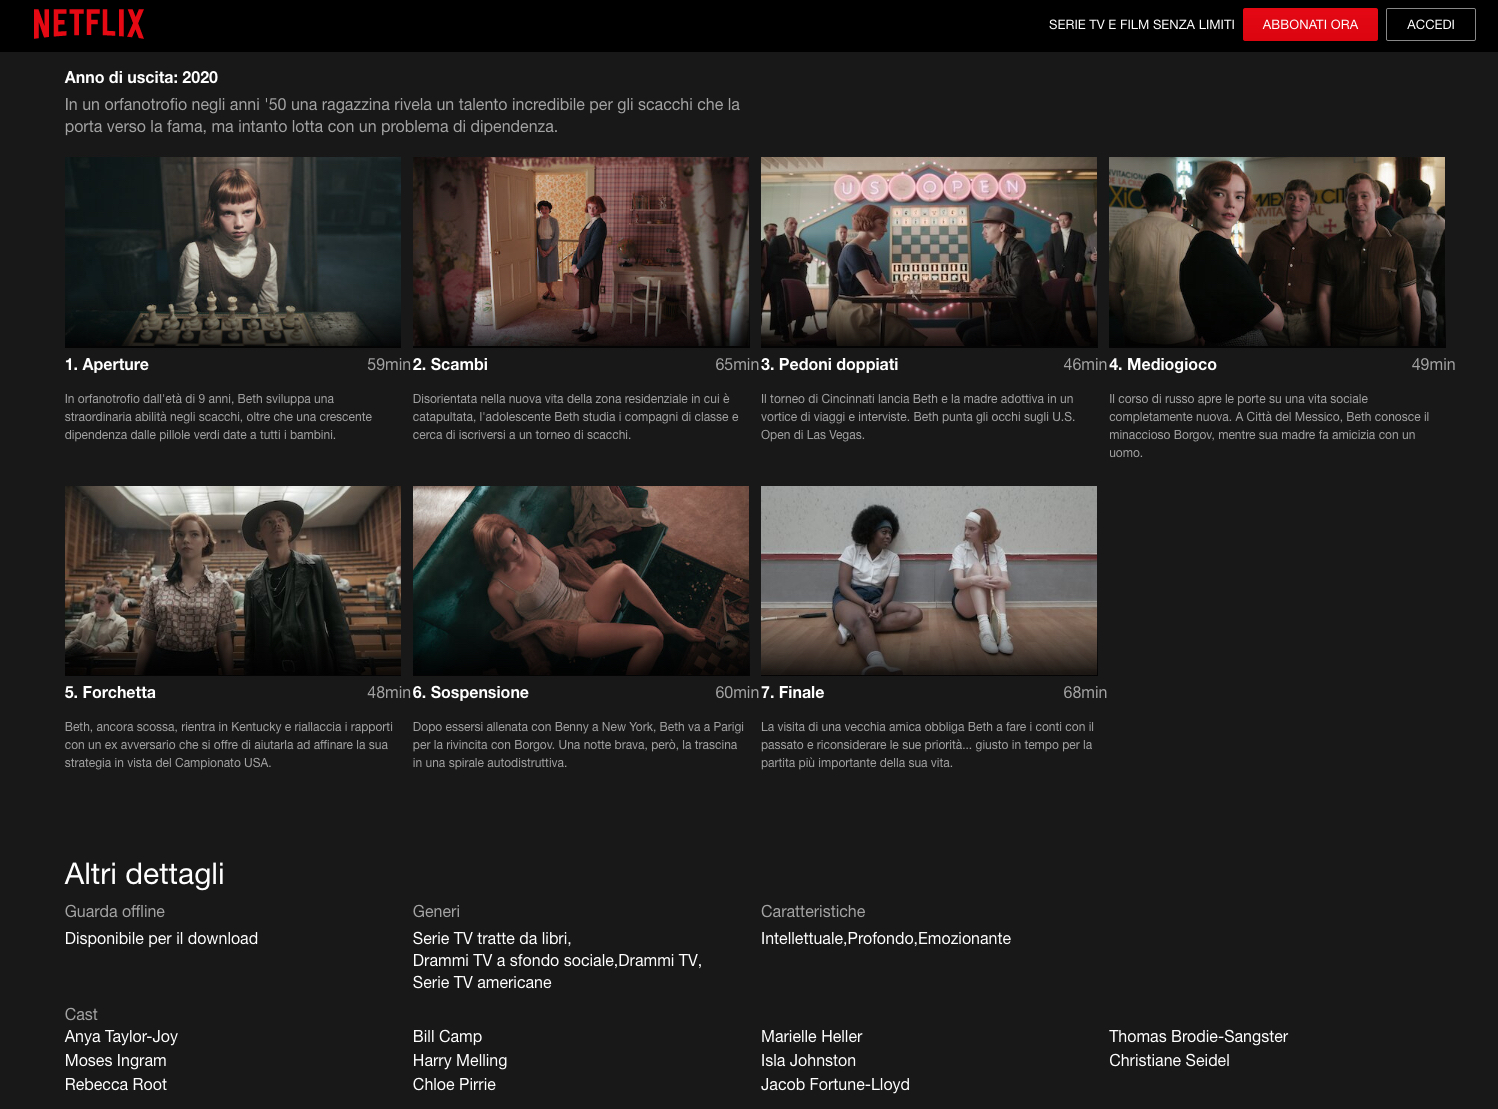Screen dimensions: 1498x1109
Task: Click the 'Generi' label
Action: 436,912
